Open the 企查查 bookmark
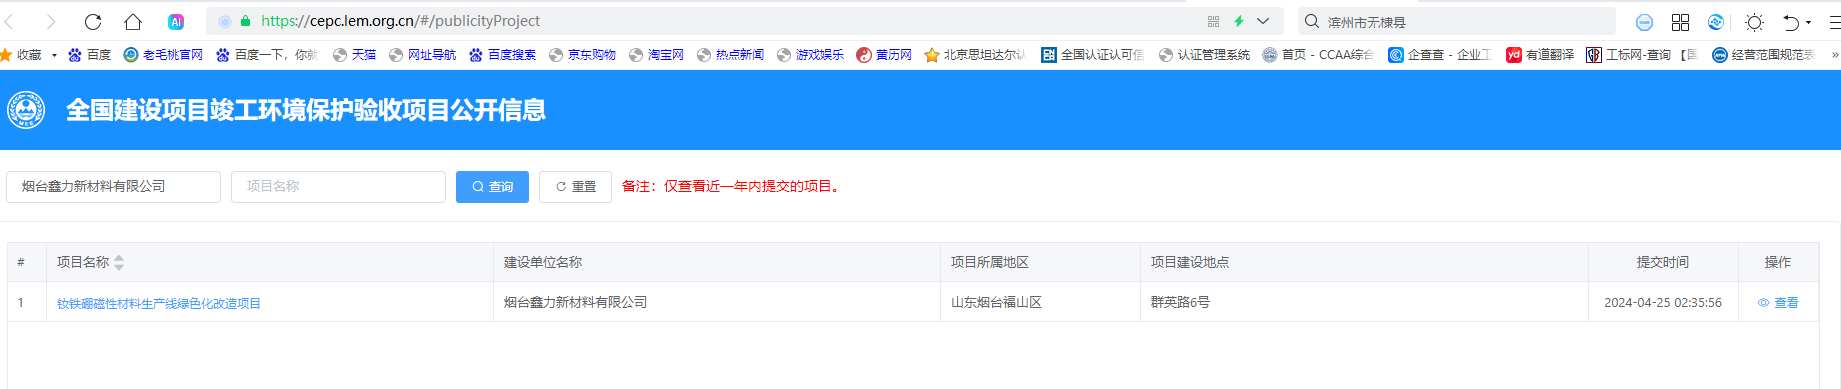Viewport: 1841px width, 389px height. (1439, 55)
